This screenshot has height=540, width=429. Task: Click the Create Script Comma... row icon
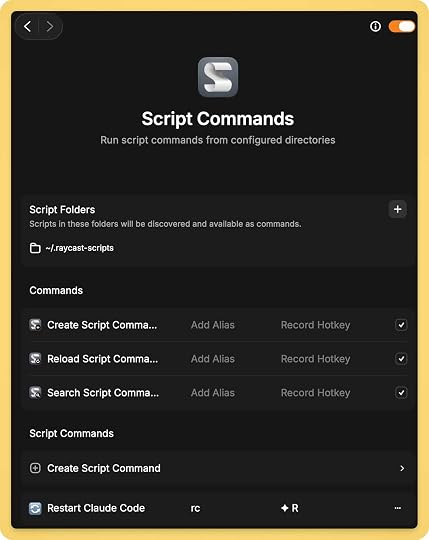35,325
